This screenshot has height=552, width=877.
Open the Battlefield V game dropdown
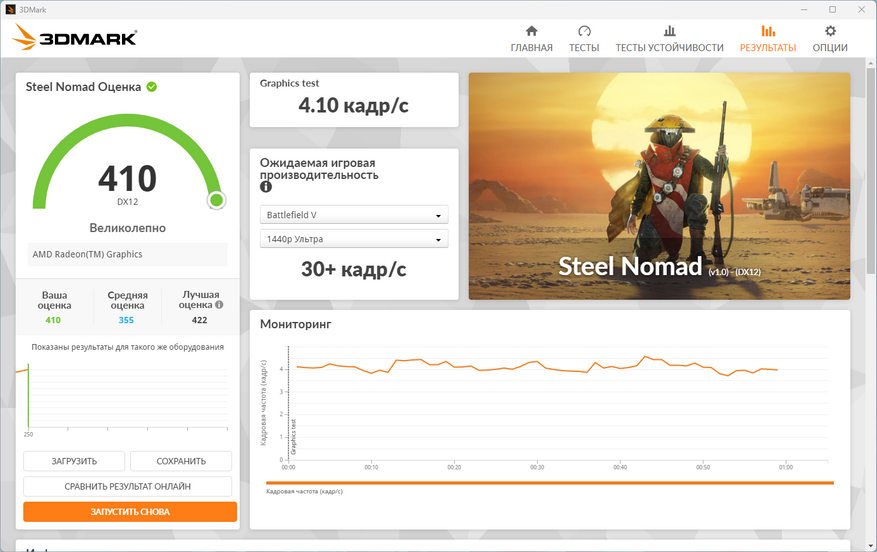[x=354, y=215]
